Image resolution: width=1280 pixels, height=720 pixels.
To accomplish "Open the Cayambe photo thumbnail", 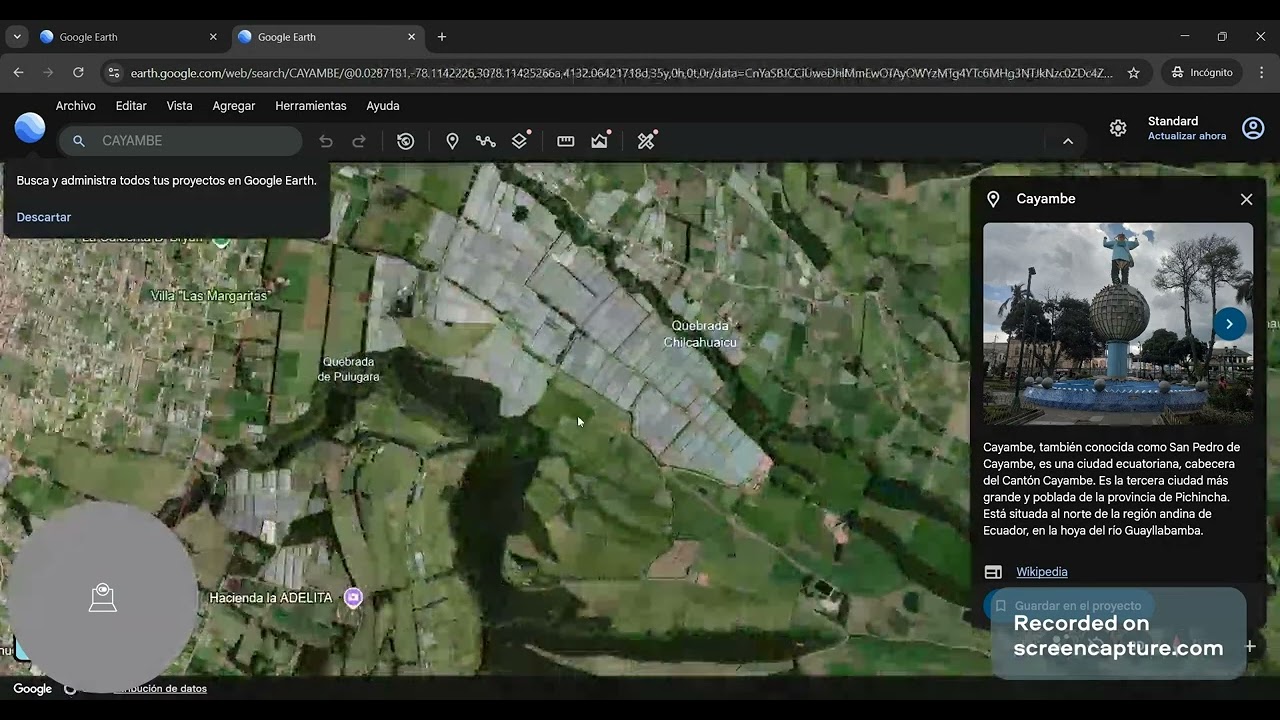I will (x=1118, y=324).
